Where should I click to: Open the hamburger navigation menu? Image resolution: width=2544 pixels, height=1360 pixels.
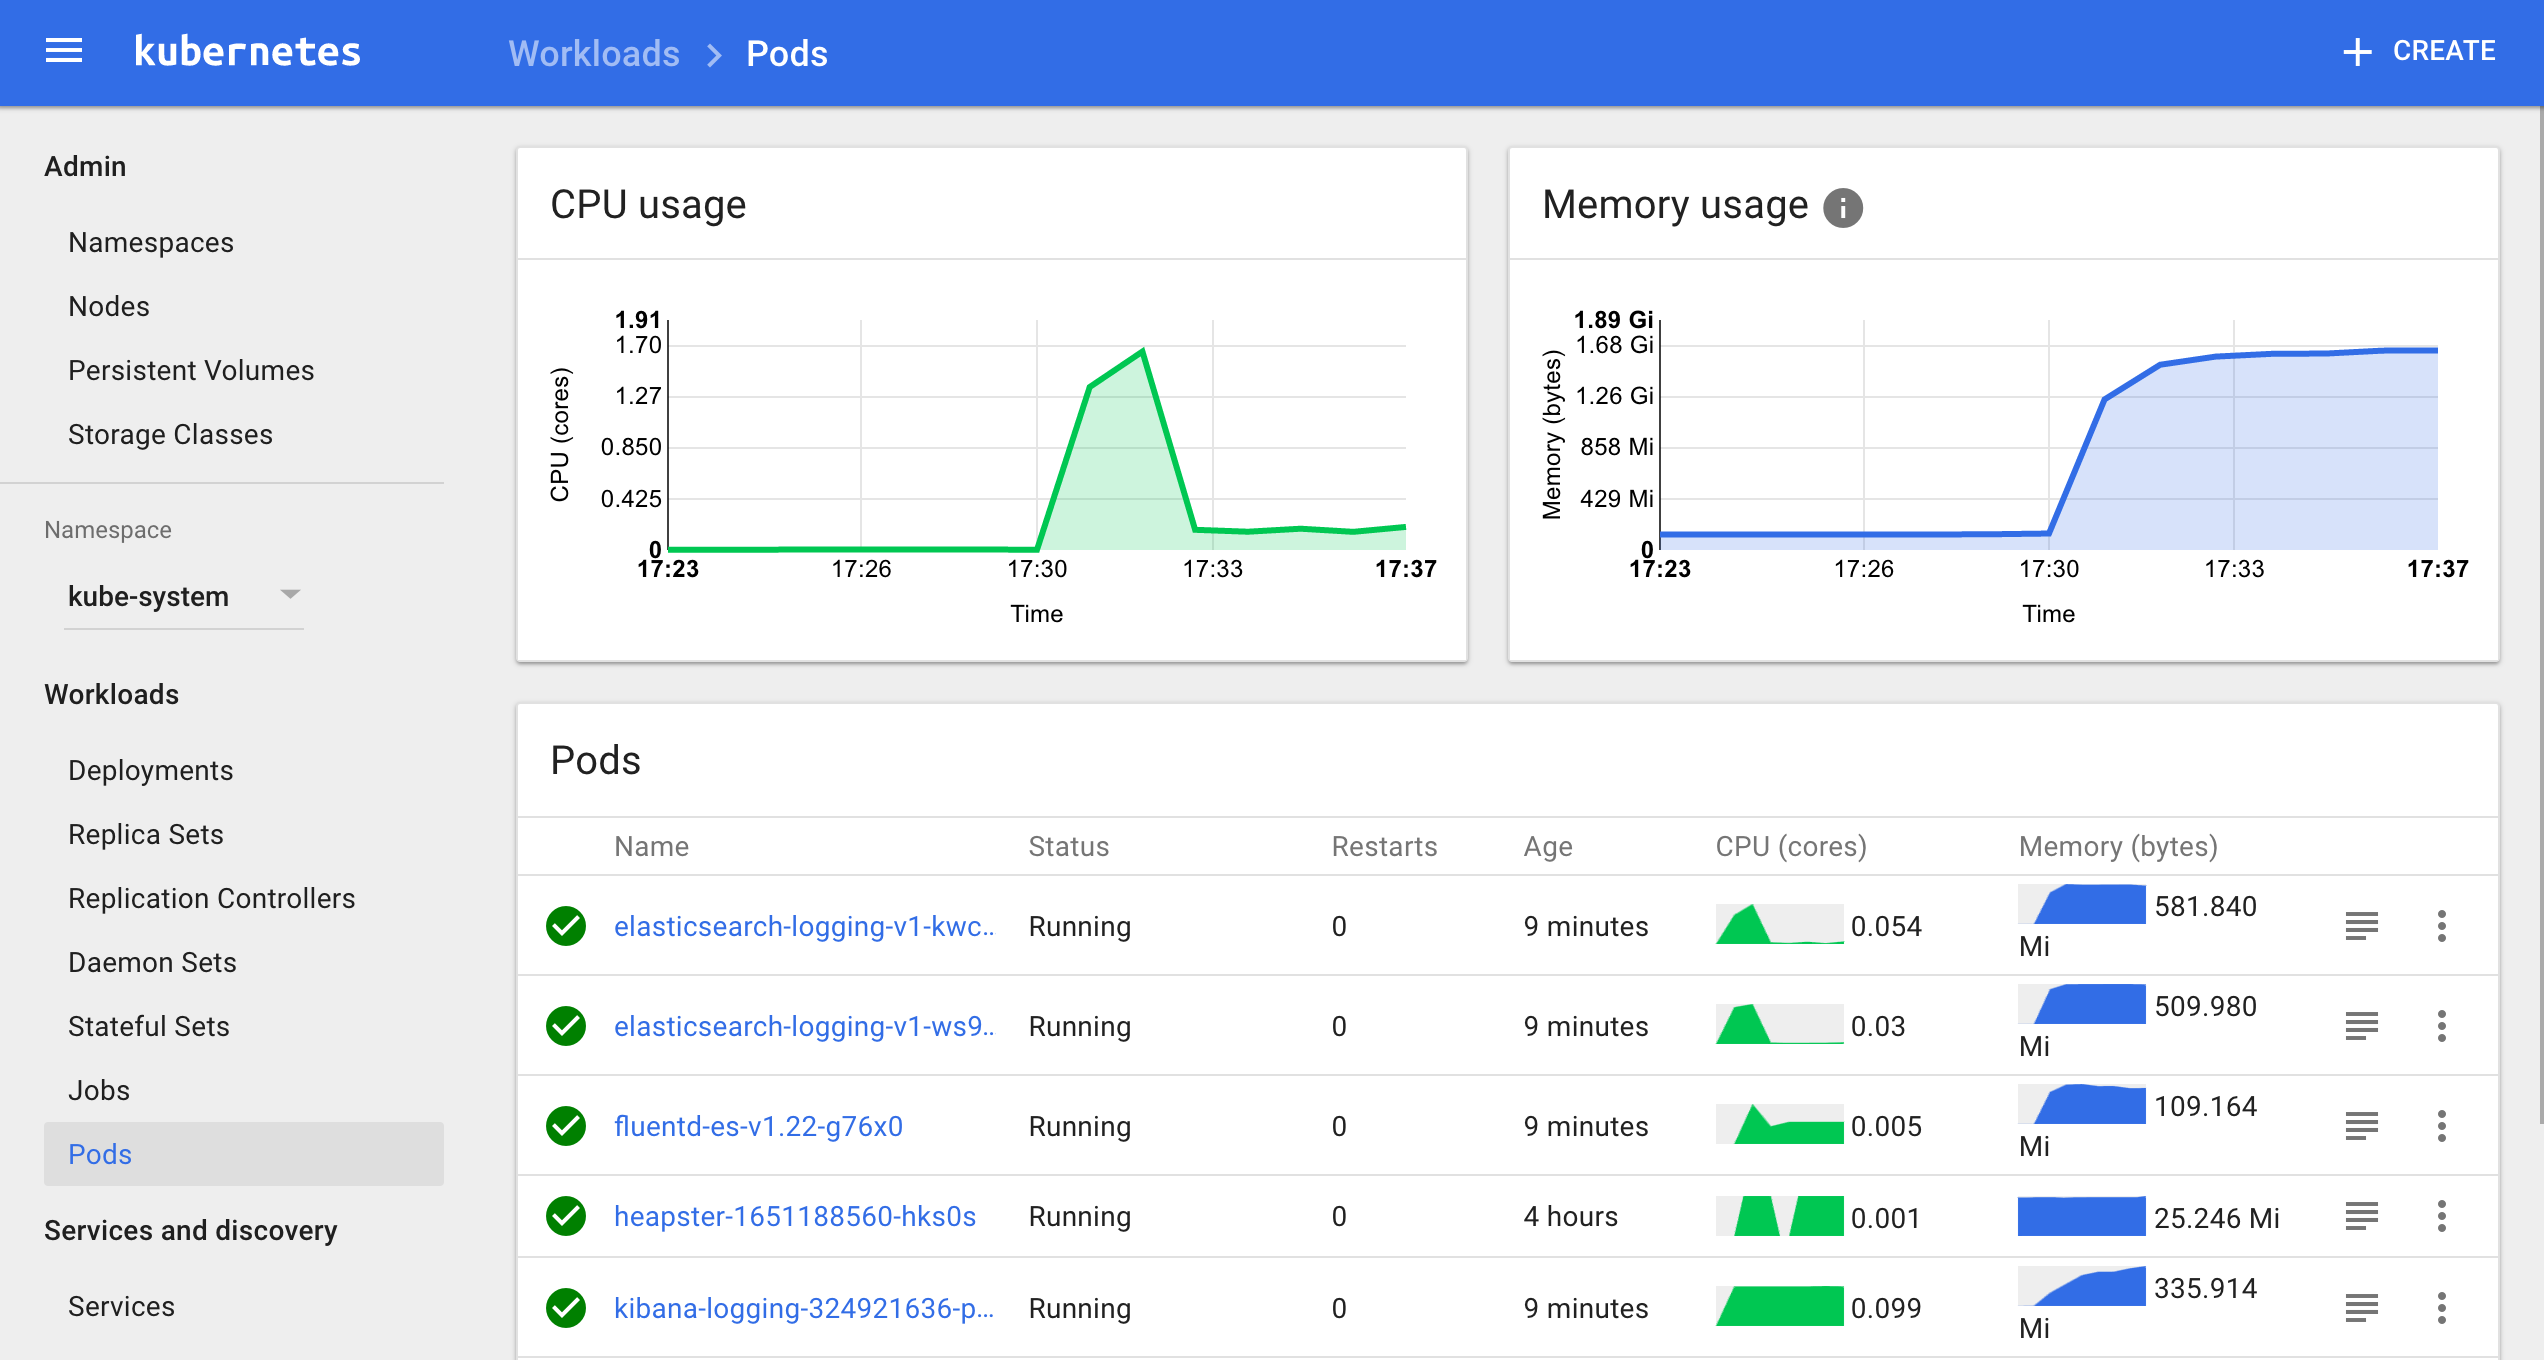tap(64, 51)
